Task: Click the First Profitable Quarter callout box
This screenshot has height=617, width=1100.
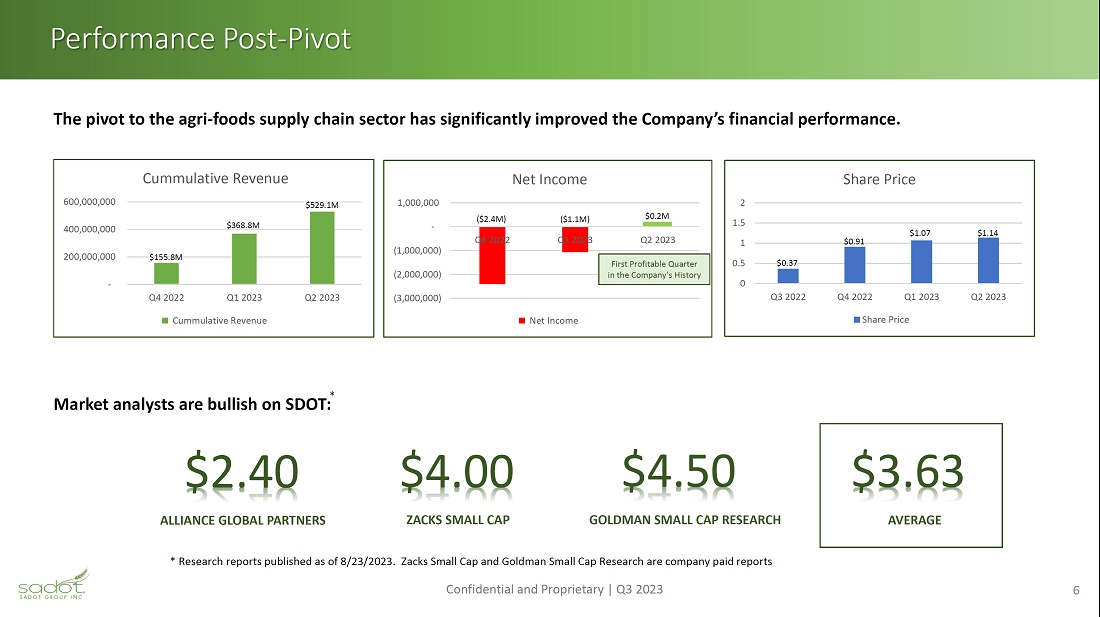Action: [654, 270]
